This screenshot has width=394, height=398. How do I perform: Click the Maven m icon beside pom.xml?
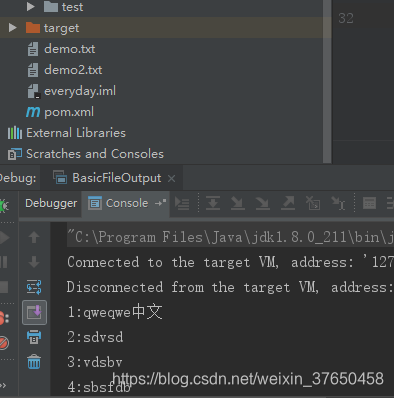coord(33,112)
